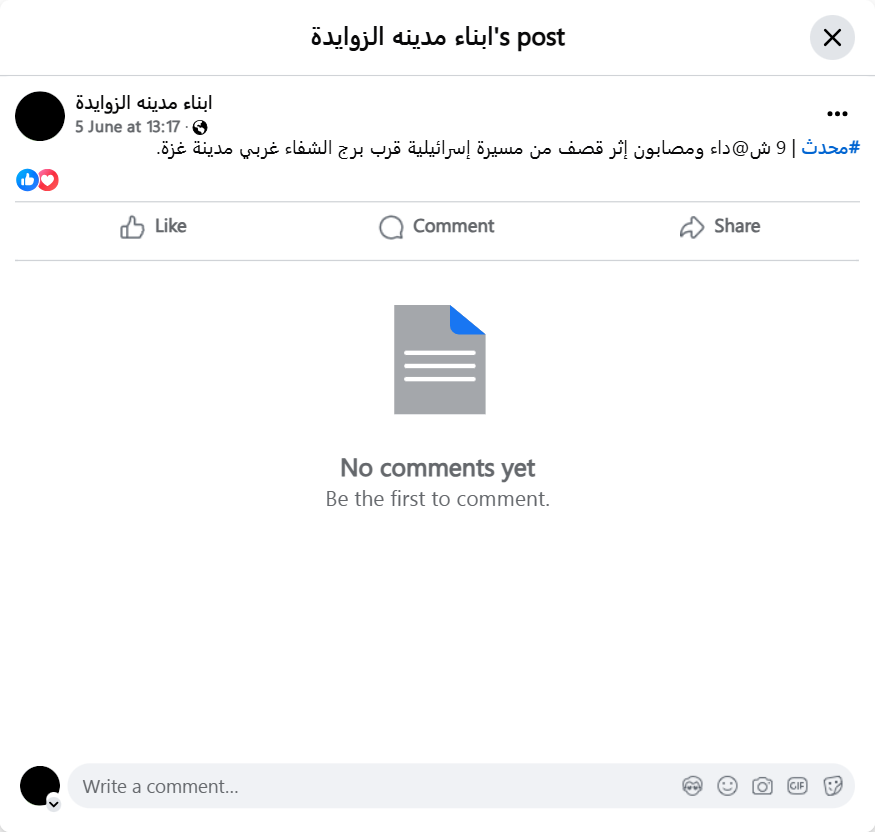The height and width of the screenshot is (832, 875).
Task: Click the 5 June at 13:17 timestamp
Action: point(128,127)
